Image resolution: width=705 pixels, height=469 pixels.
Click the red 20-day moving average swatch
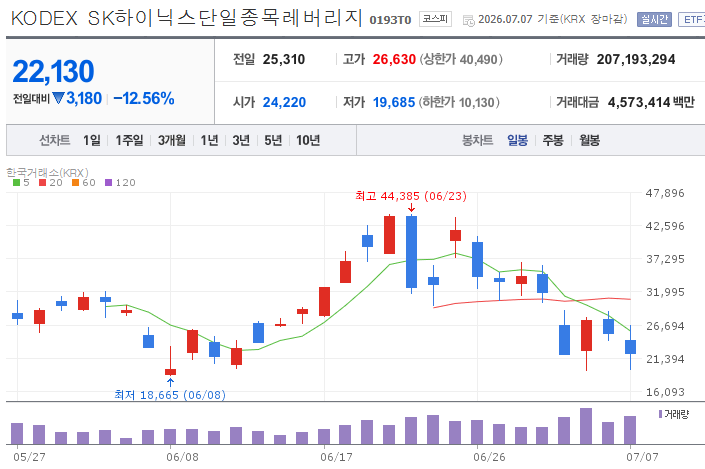pyautogui.click(x=43, y=183)
